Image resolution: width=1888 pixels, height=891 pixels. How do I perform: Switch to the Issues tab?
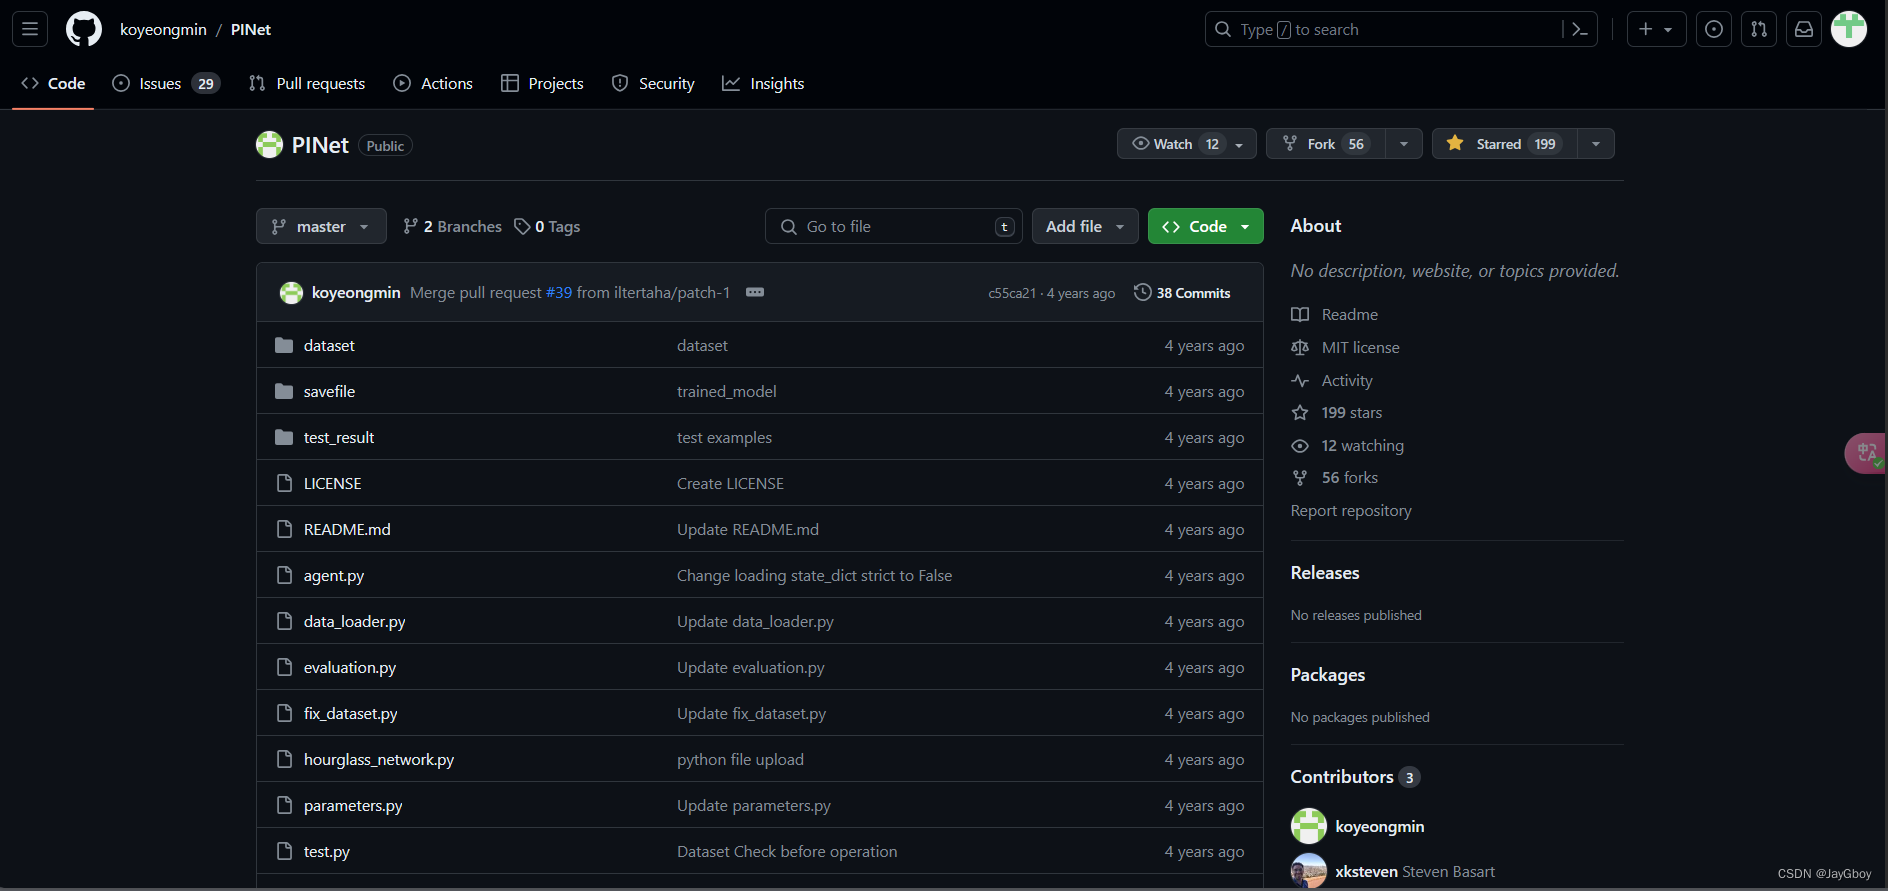(x=166, y=83)
